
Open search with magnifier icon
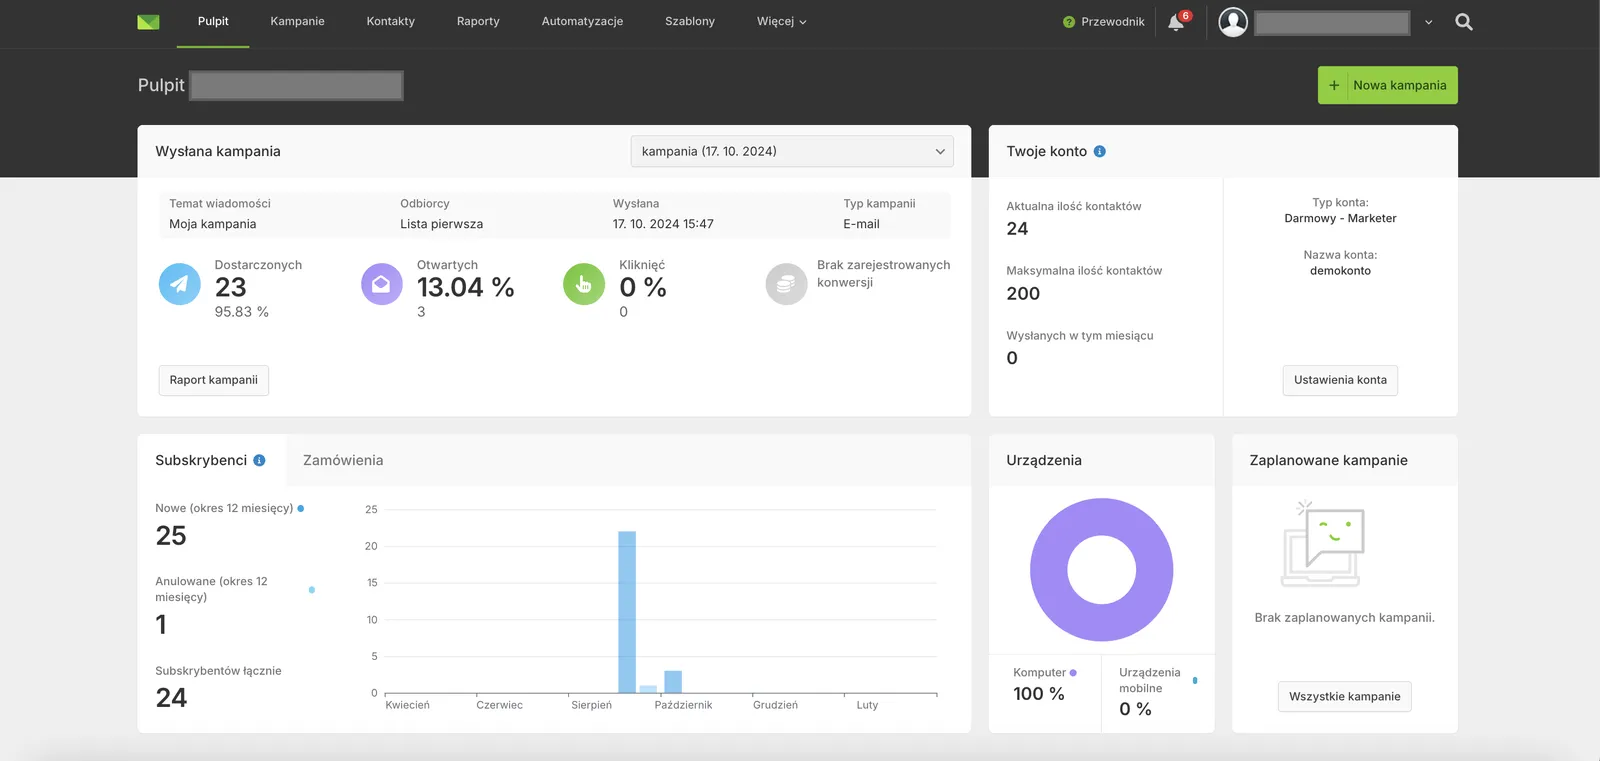pyautogui.click(x=1463, y=22)
